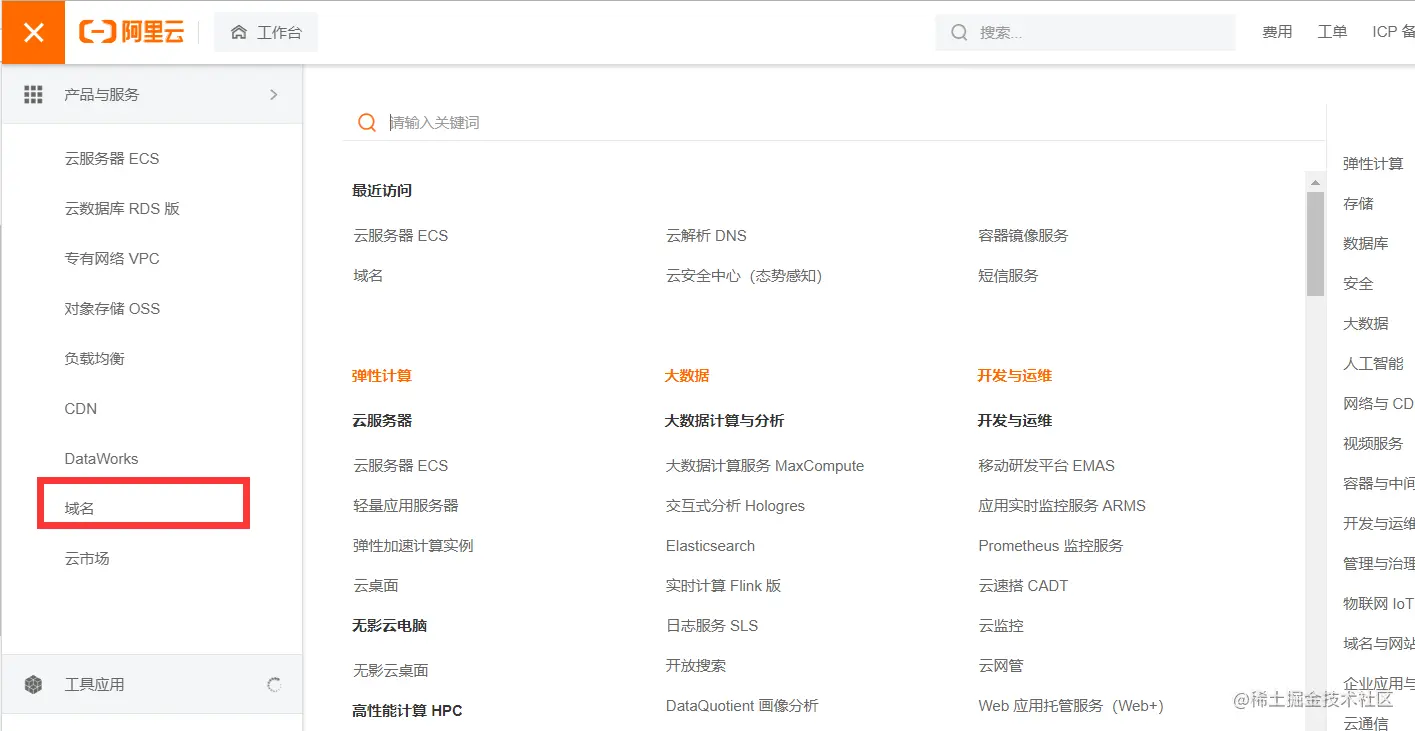Open 交互式分析 Hologres

click(x=735, y=505)
